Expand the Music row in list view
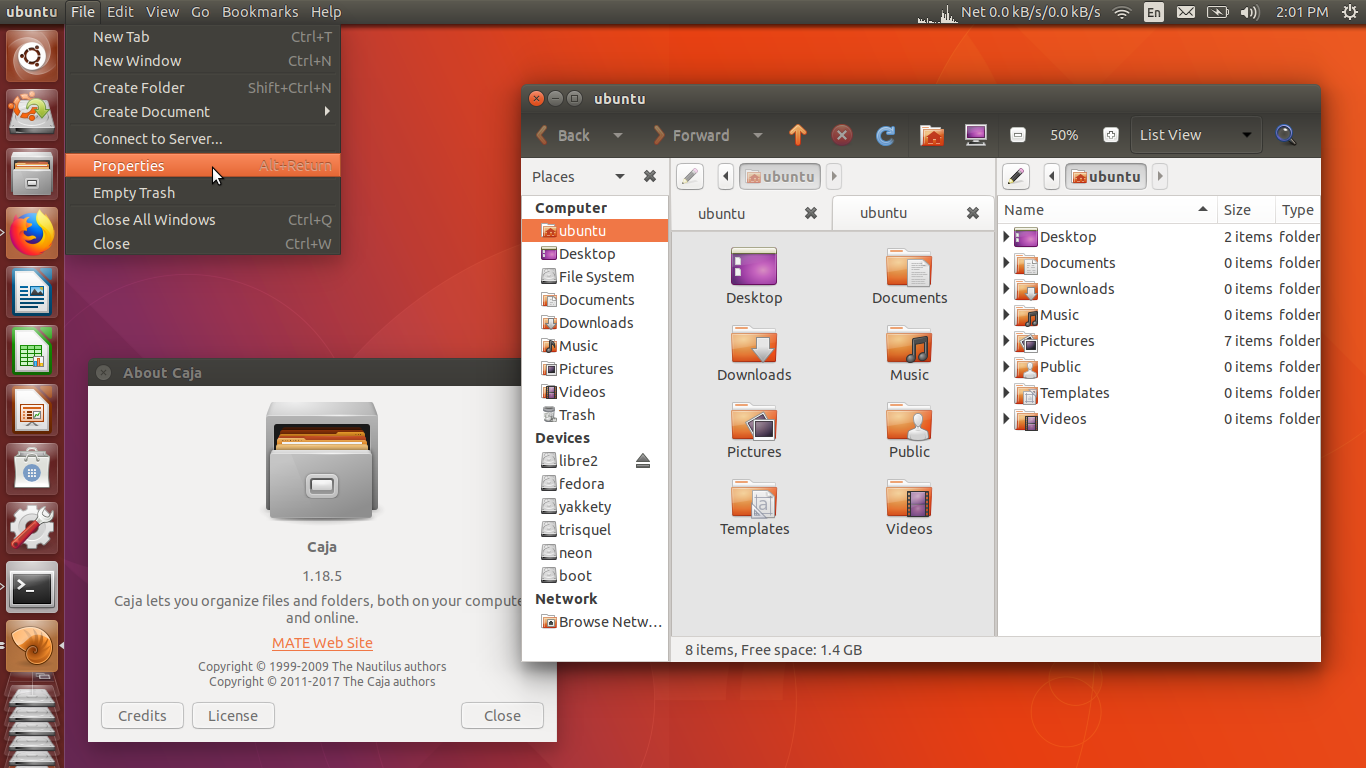Image resolution: width=1366 pixels, height=768 pixels. coord(1007,315)
